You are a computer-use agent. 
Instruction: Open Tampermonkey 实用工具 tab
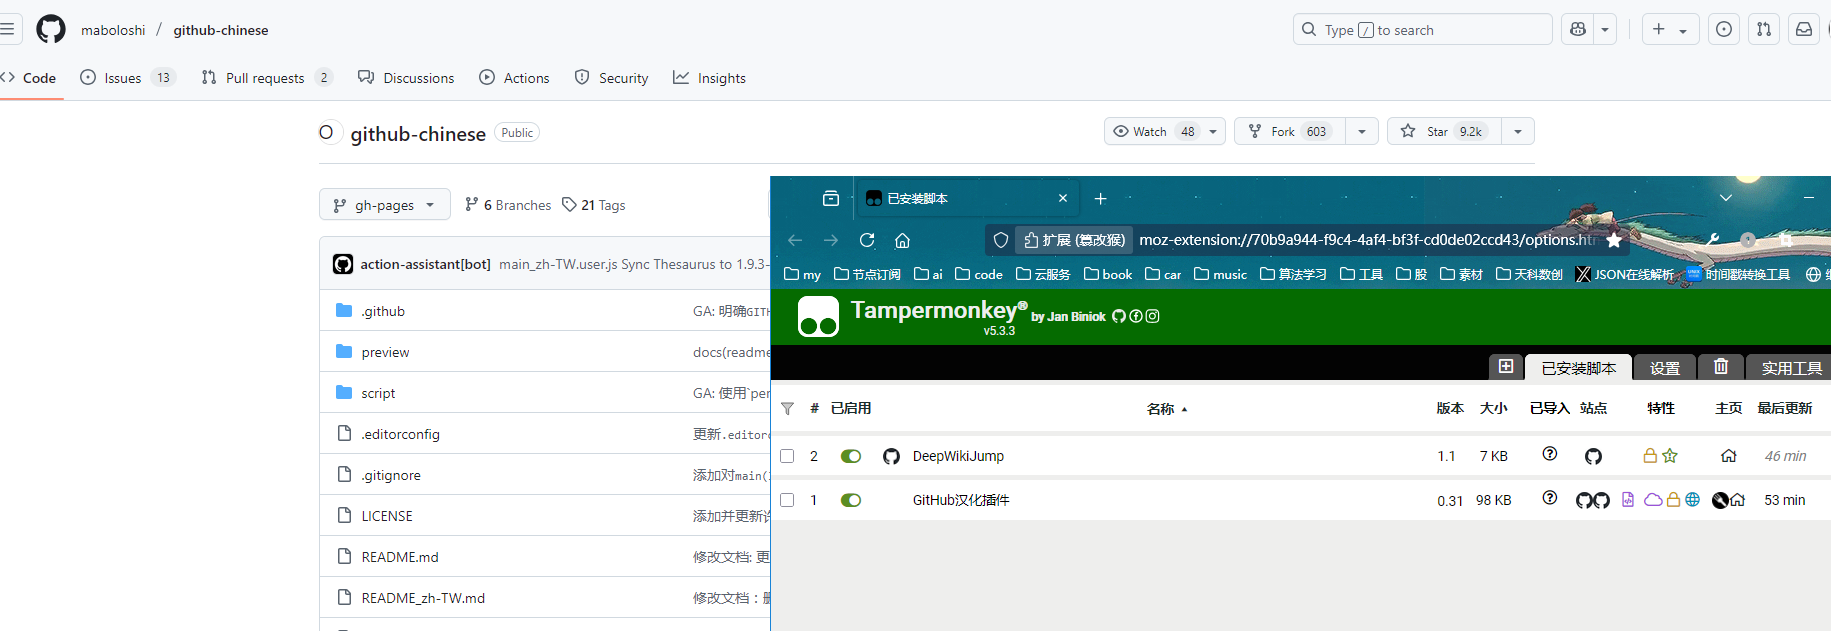[1791, 368]
